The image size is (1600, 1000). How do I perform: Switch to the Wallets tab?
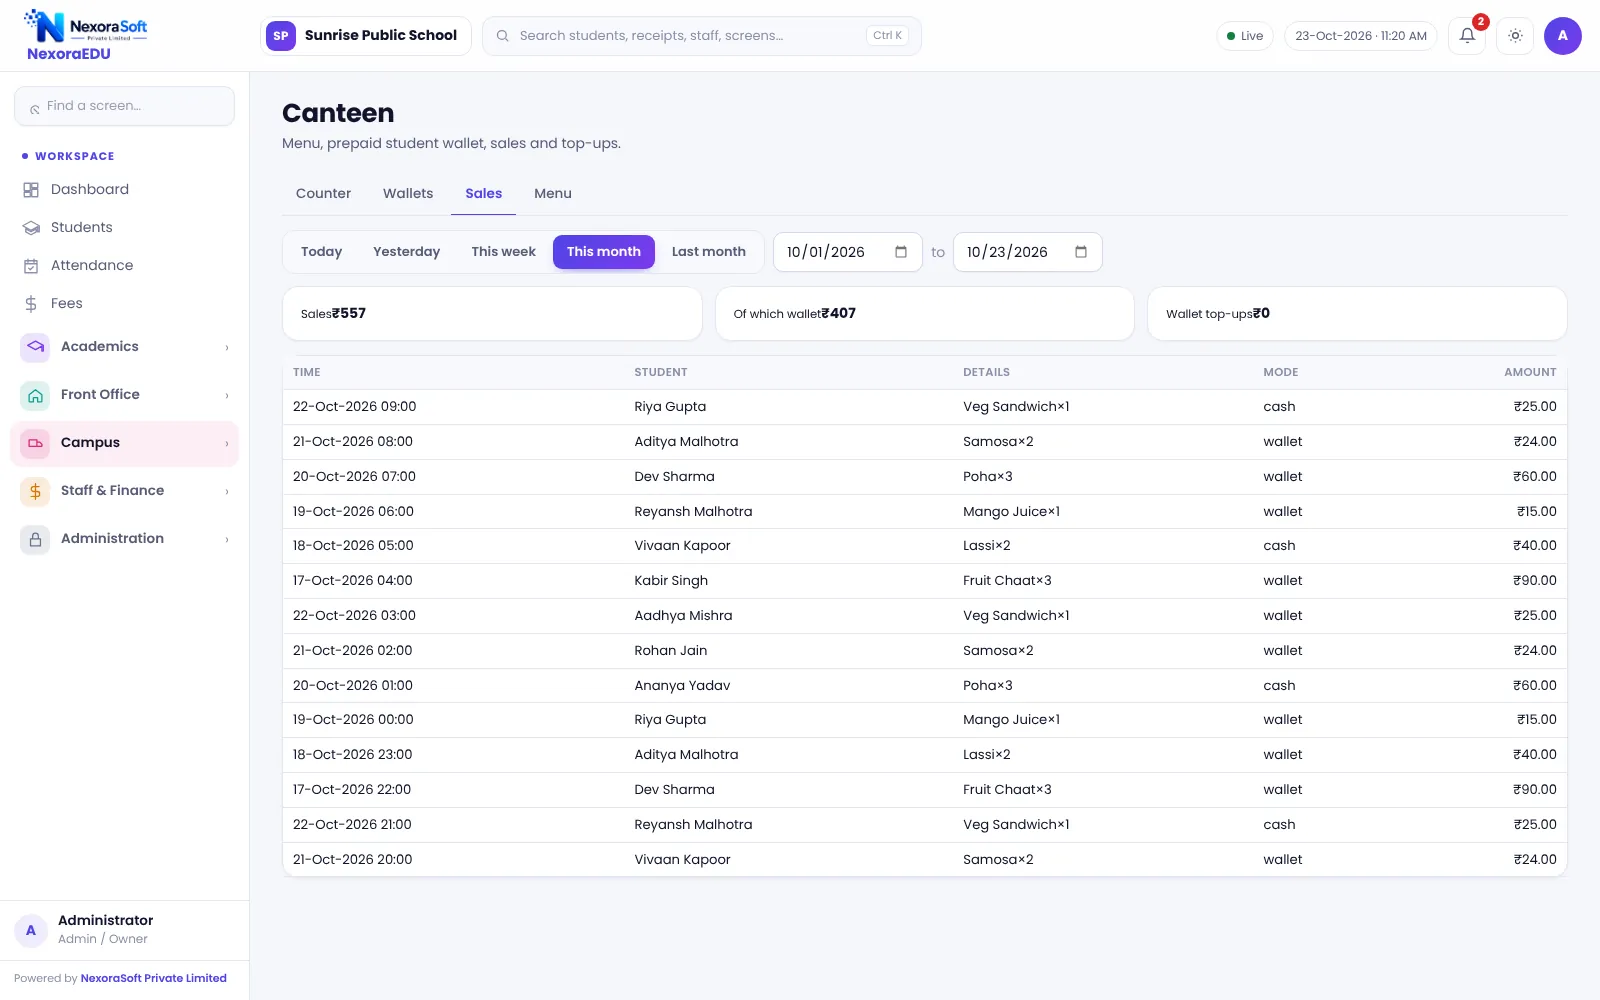coord(408,193)
